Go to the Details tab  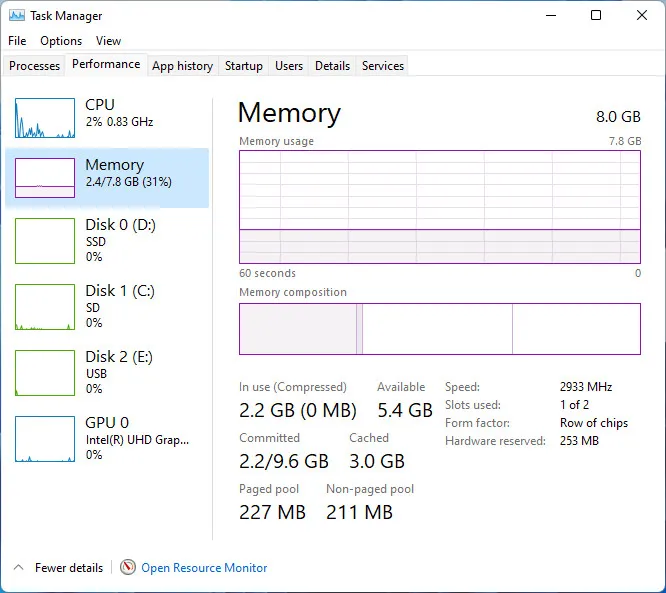(x=332, y=66)
